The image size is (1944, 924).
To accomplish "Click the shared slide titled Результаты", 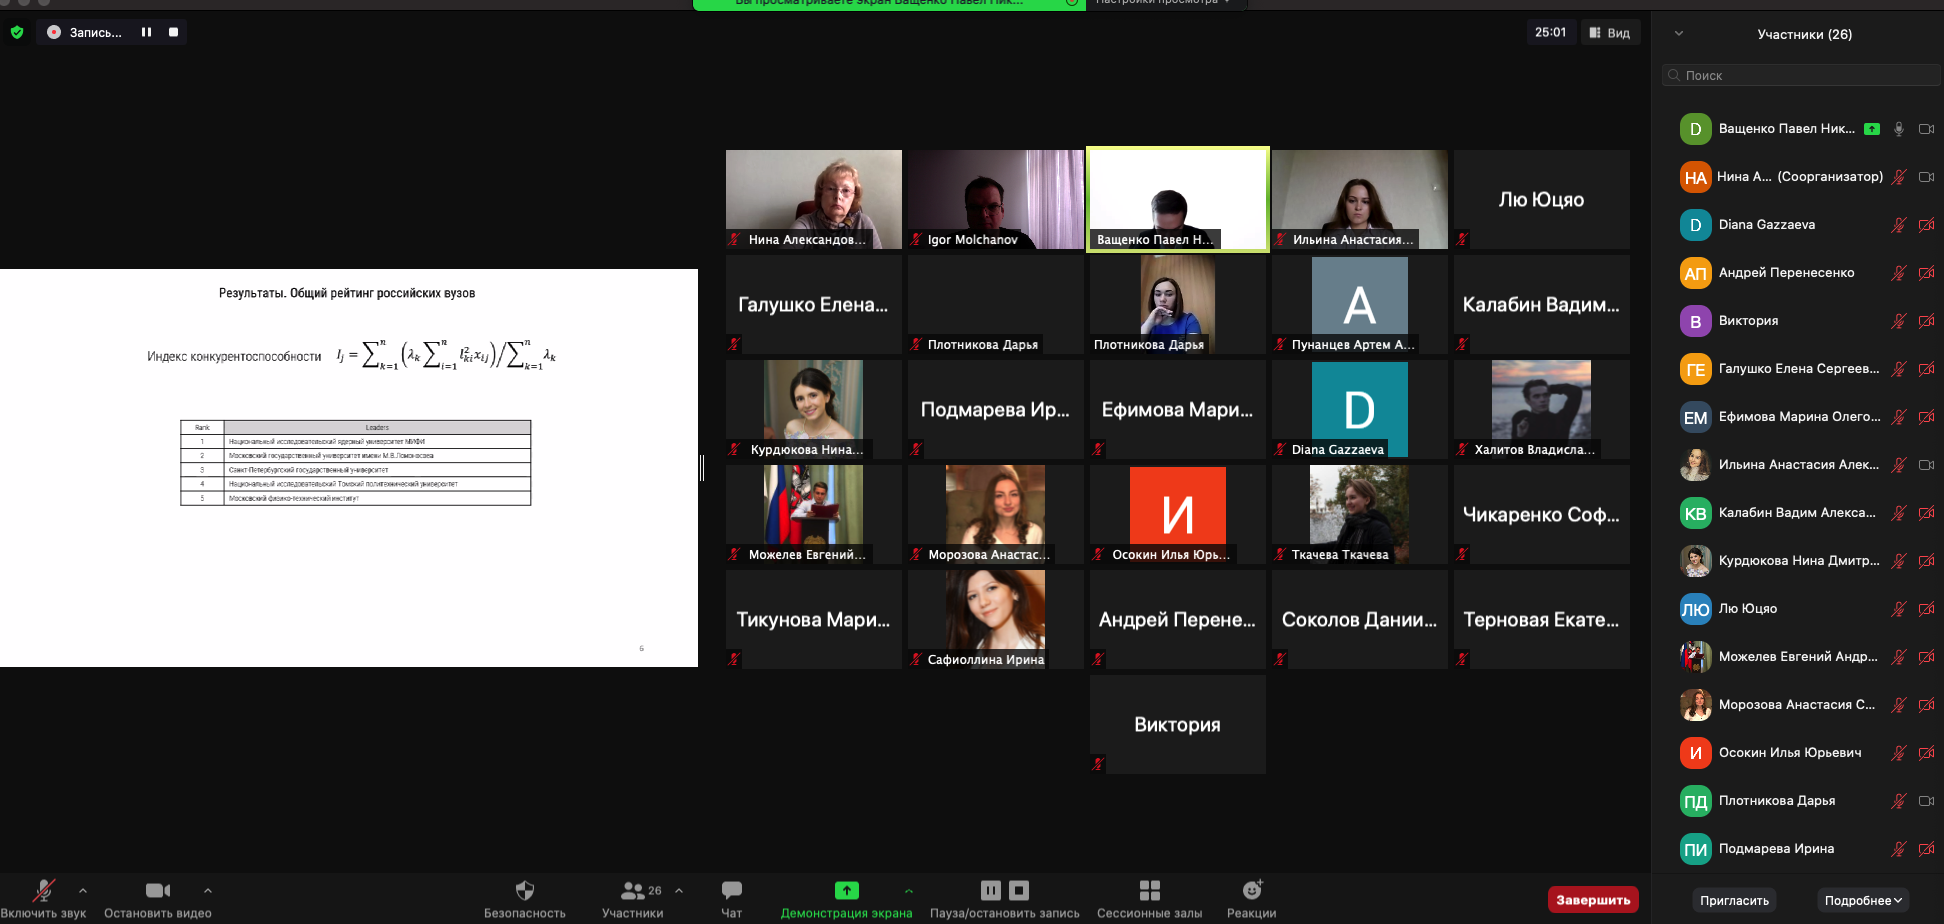I will click(x=349, y=468).
